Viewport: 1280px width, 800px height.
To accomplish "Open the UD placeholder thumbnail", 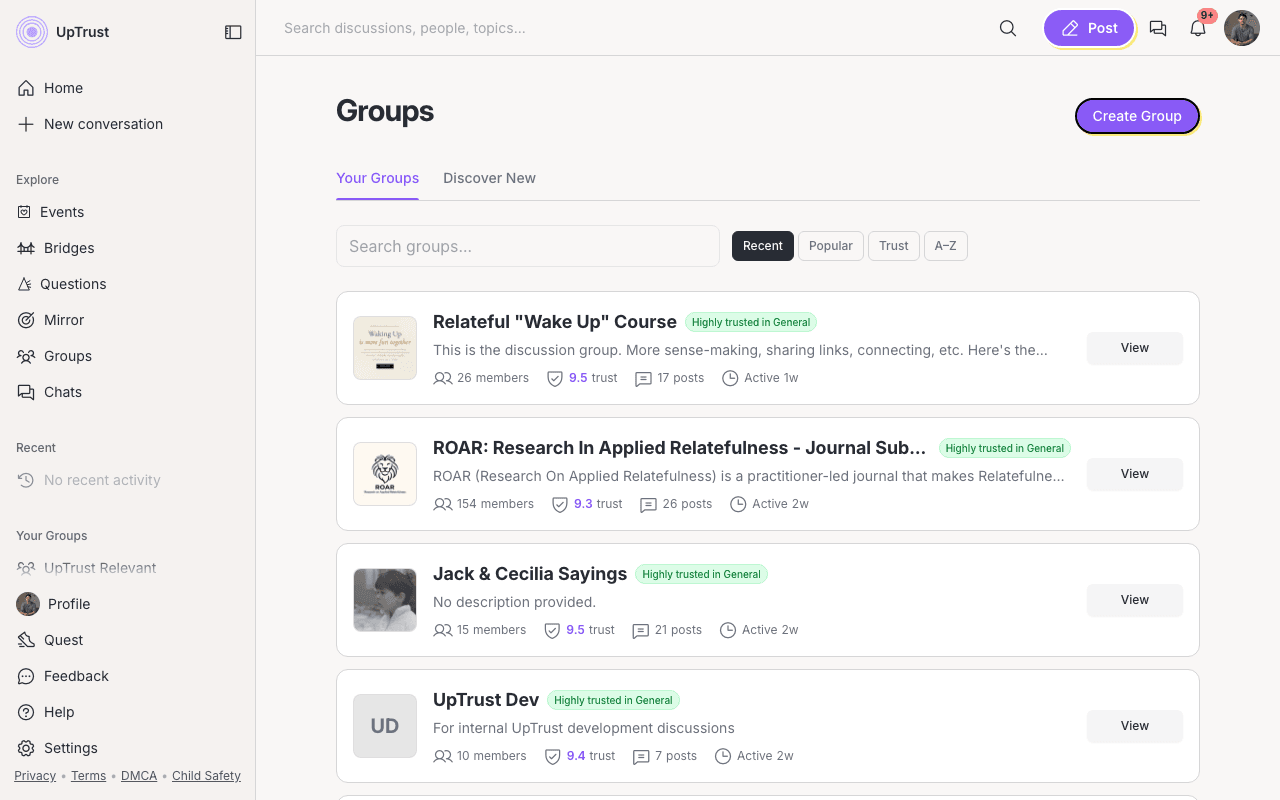I will click(385, 726).
